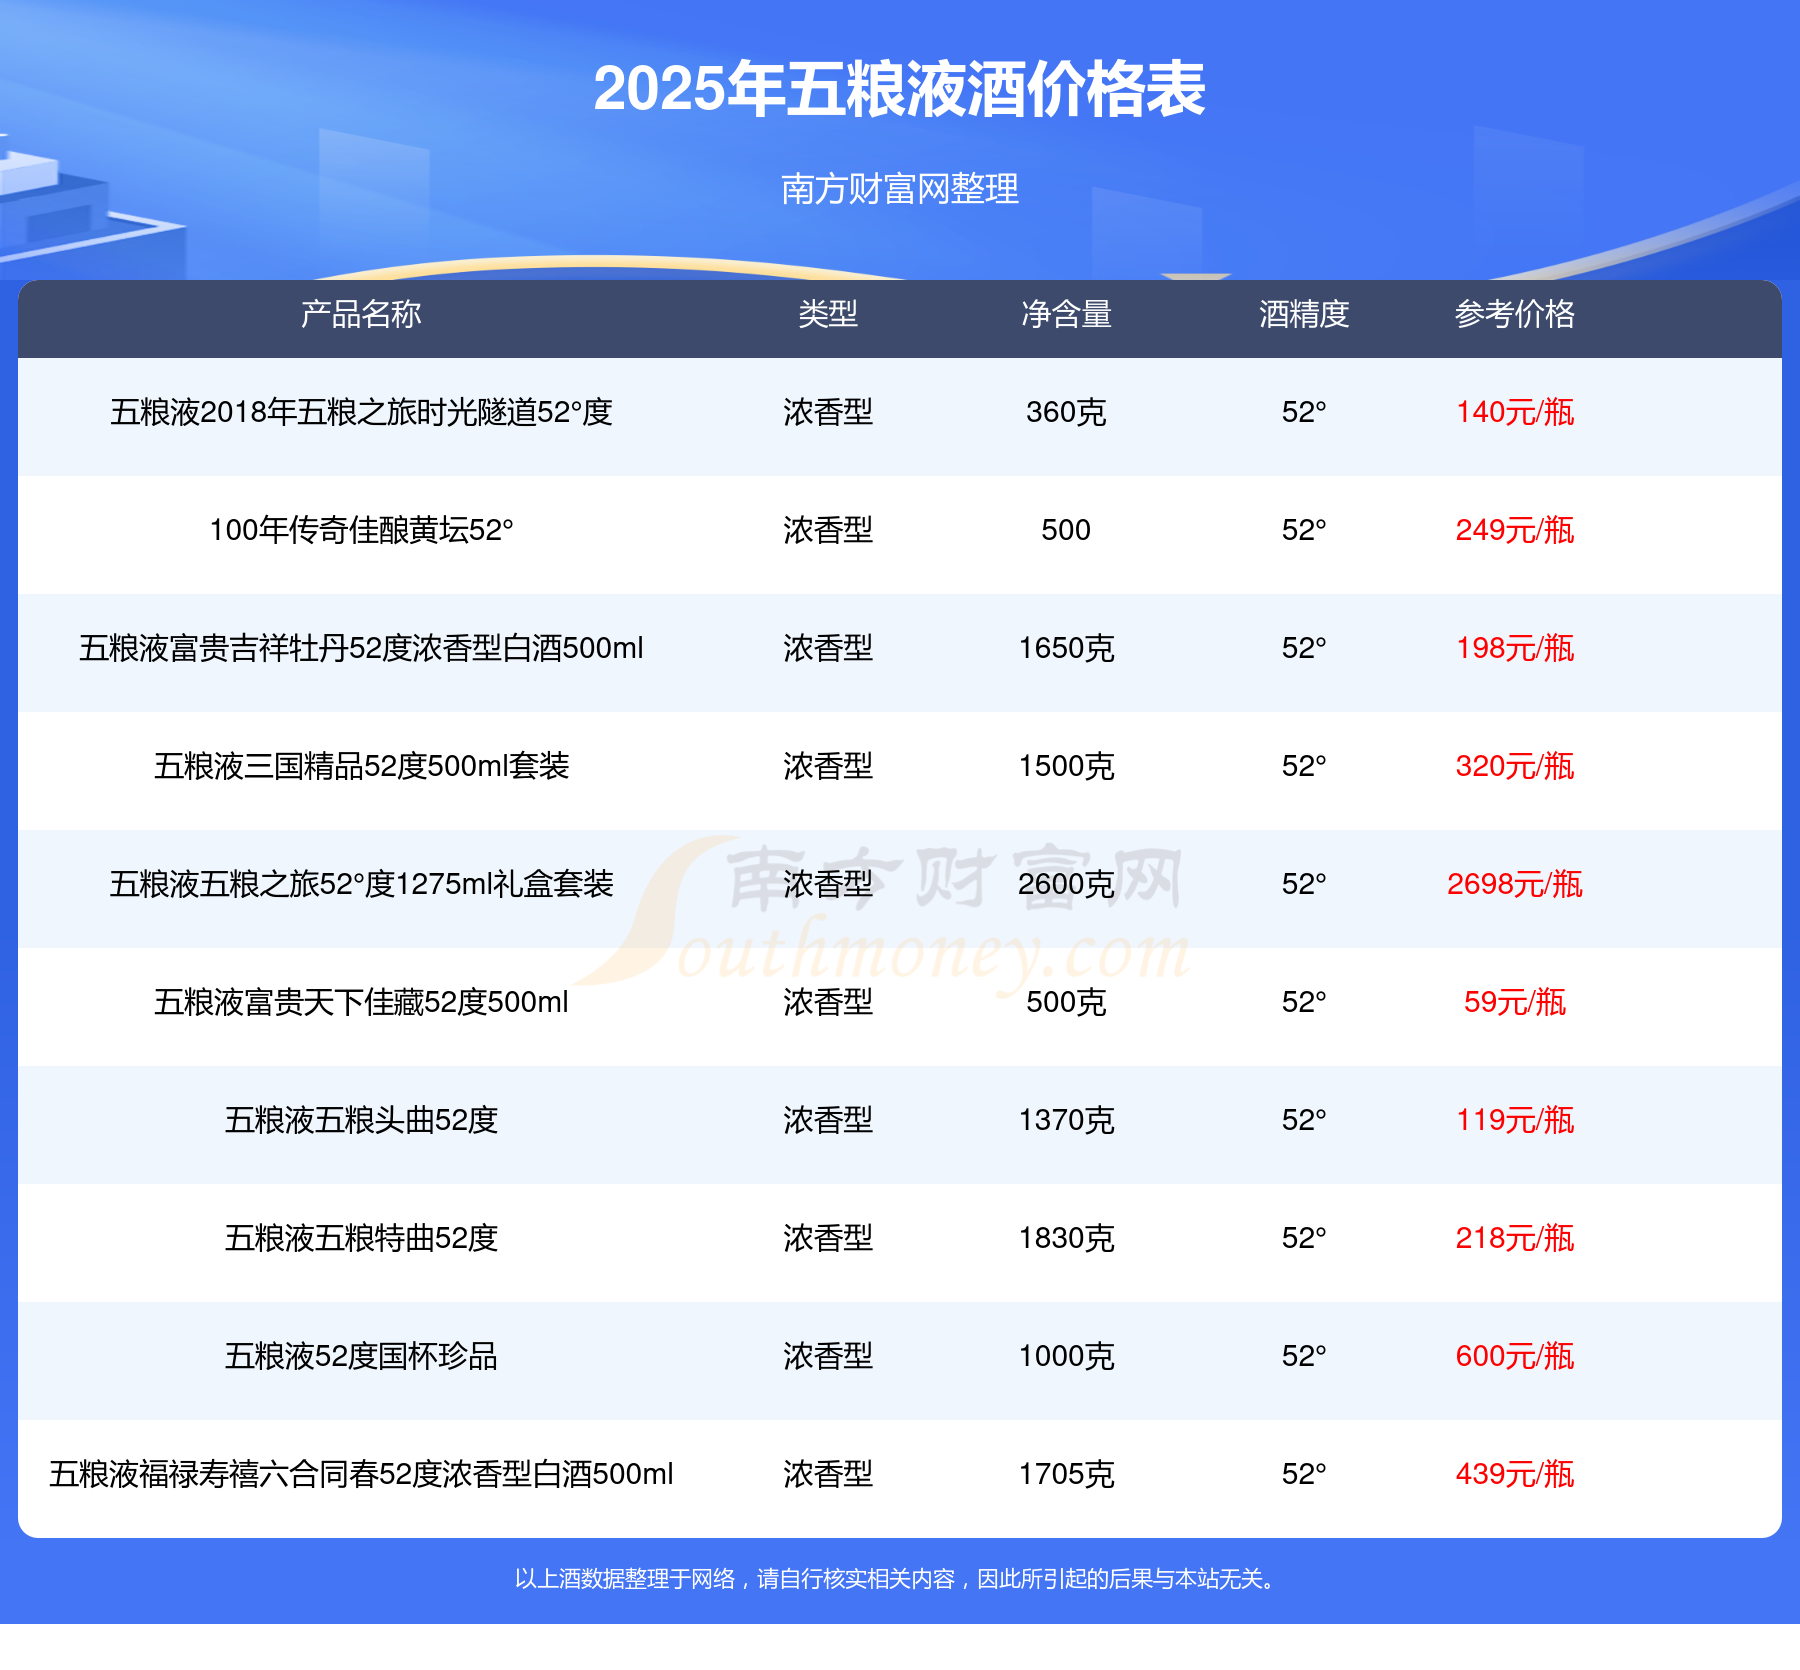Select 五粮液富贵天下佳藏52度500ml product name
The height and width of the screenshot is (1670, 1800).
pyautogui.click(x=361, y=1002)
